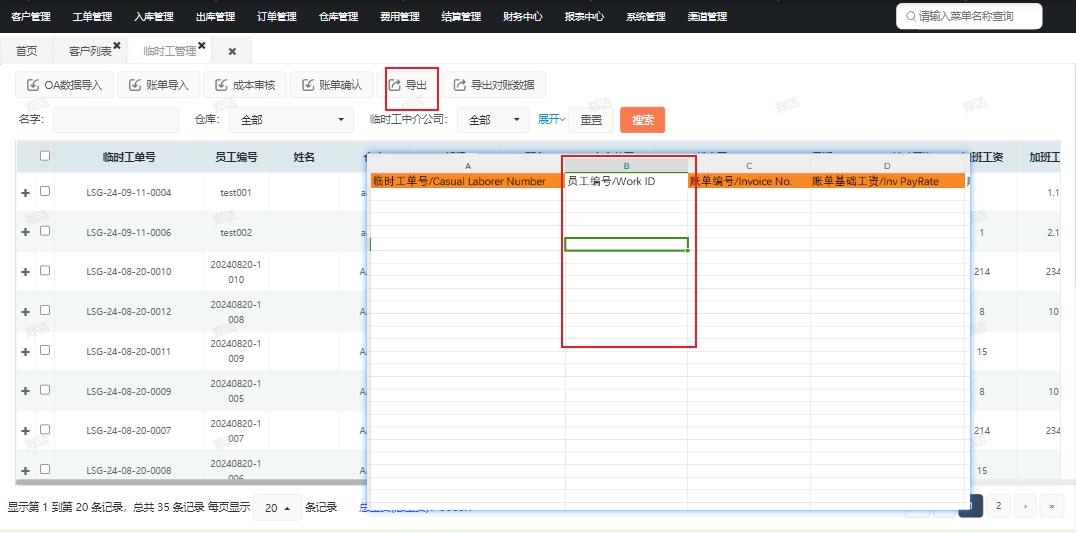1076x533 pixels.
Task: Click the 导出对账数据 button
Action: coord(494,85)
